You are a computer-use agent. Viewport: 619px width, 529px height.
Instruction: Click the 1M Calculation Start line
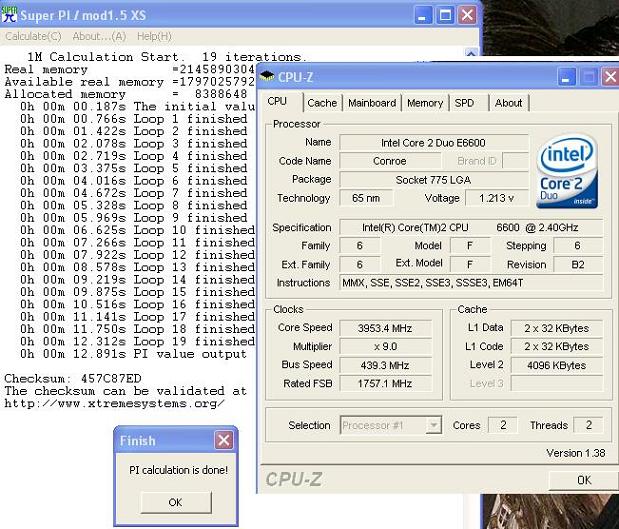167,57
